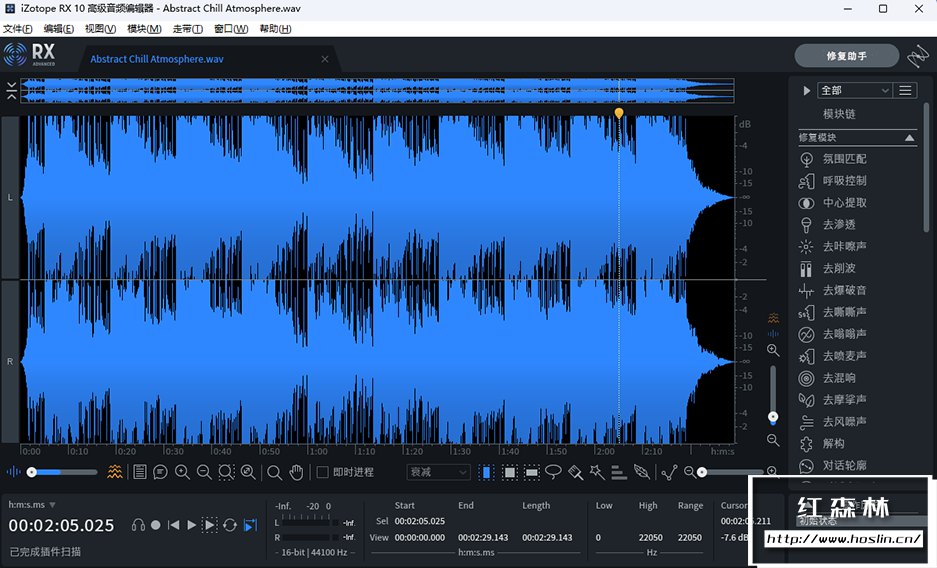Switch to Abstract Chill Atmosphere.wav tab
Viewport: 937px width, 568px height.
(x=156, y=59)
